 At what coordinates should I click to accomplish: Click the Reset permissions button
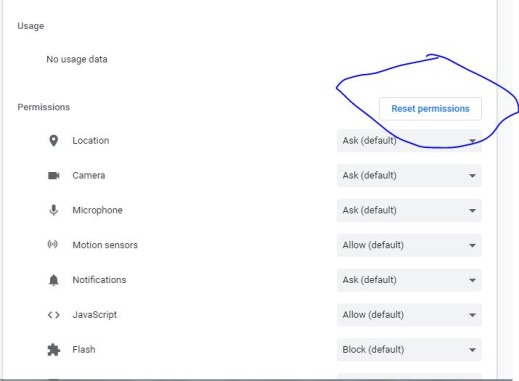coord(430,109)
